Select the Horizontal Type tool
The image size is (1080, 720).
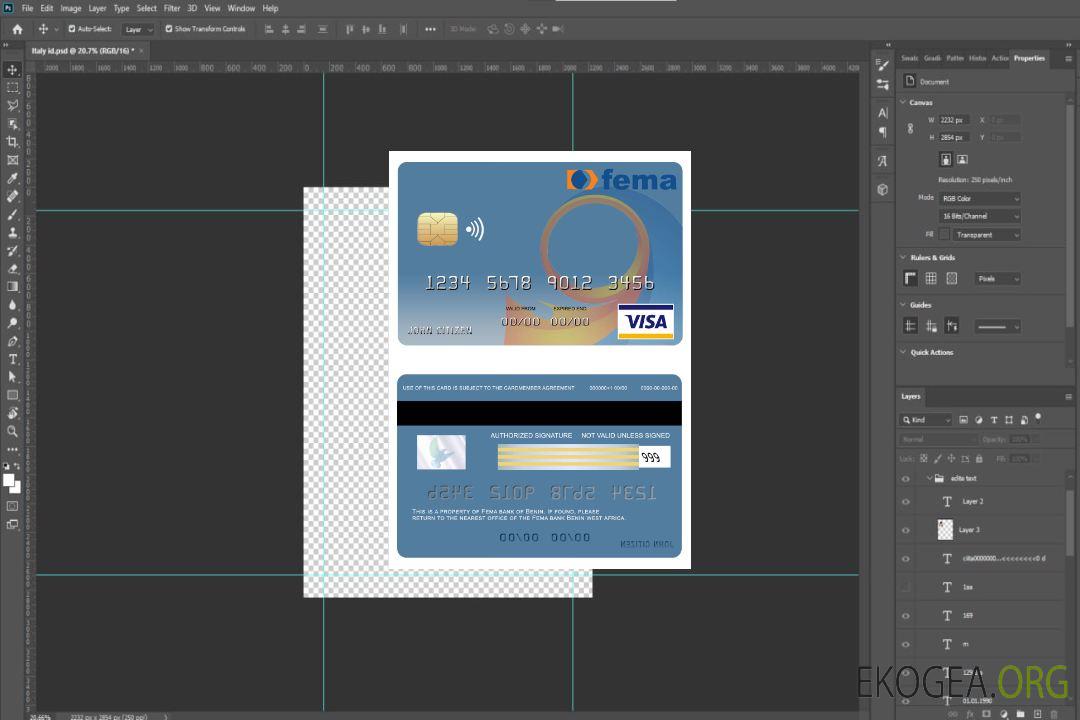coord(12,359)
